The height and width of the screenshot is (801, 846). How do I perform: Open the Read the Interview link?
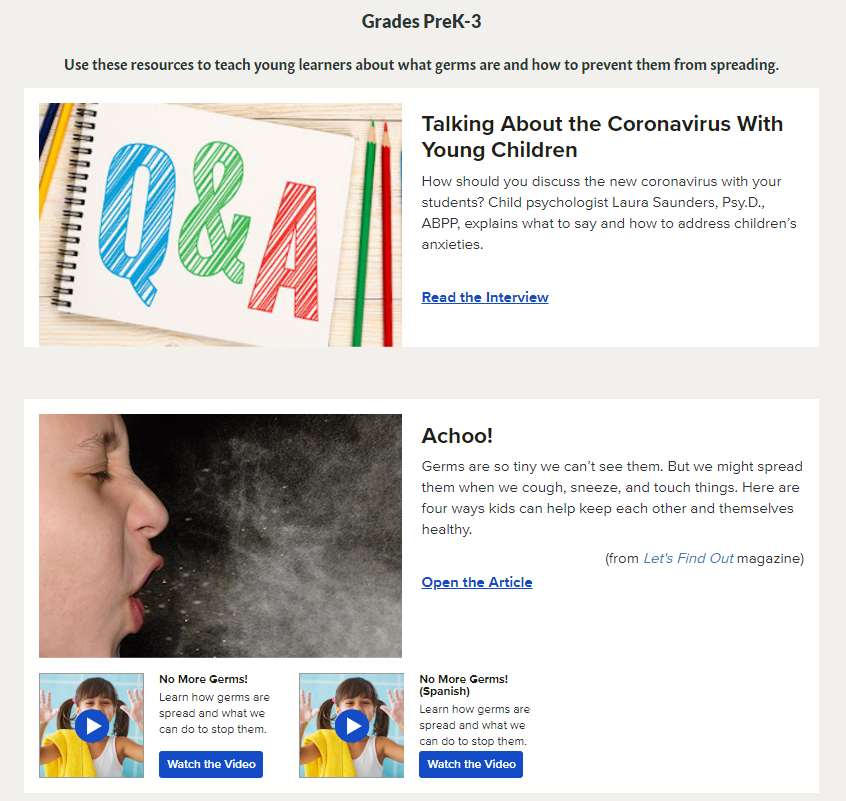coord(485,297)
